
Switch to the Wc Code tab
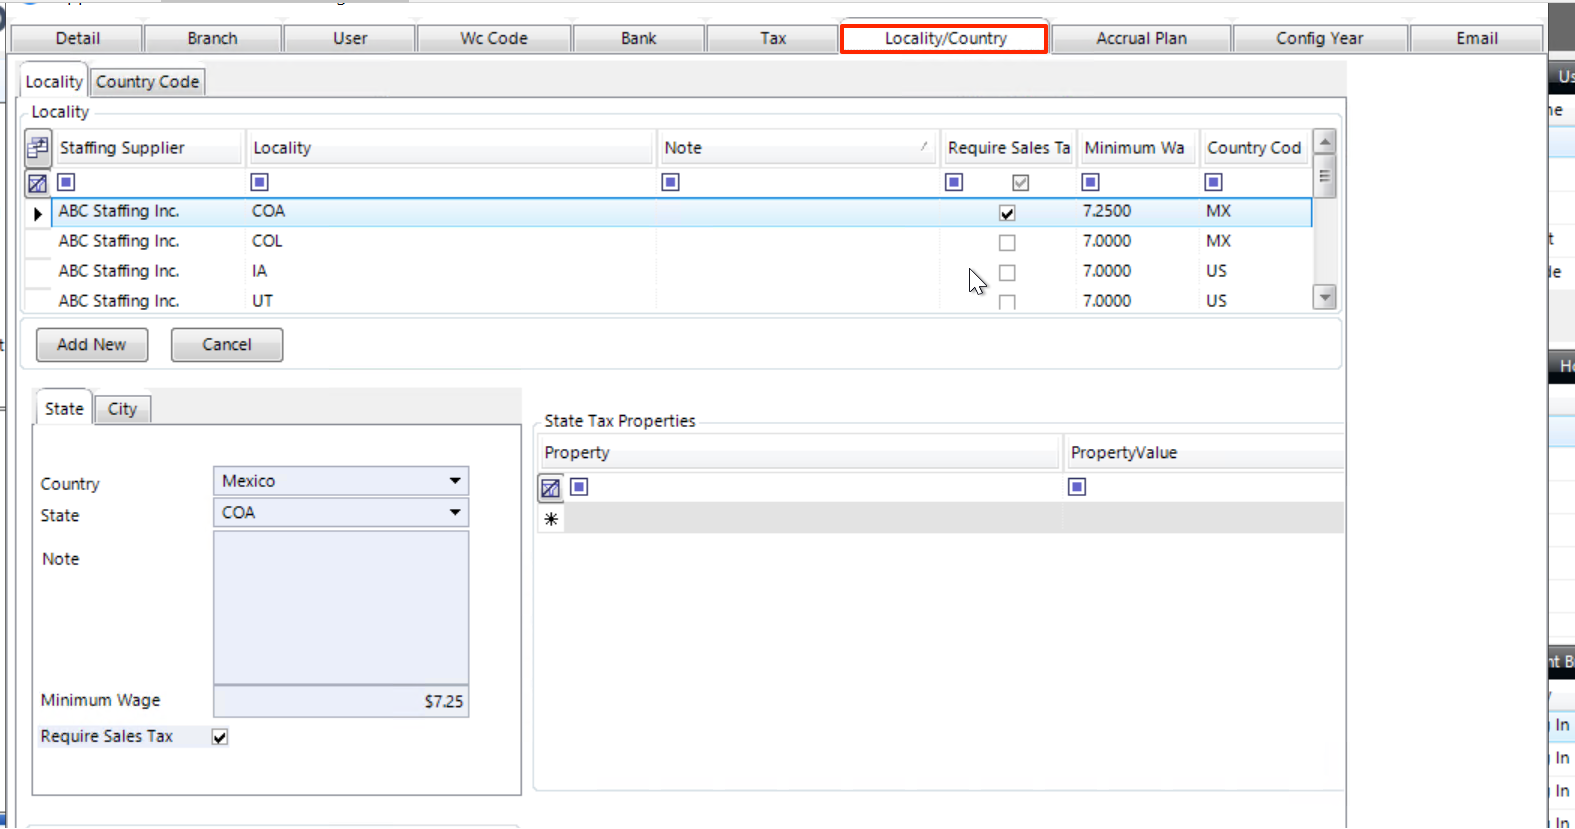pos(494,38)
